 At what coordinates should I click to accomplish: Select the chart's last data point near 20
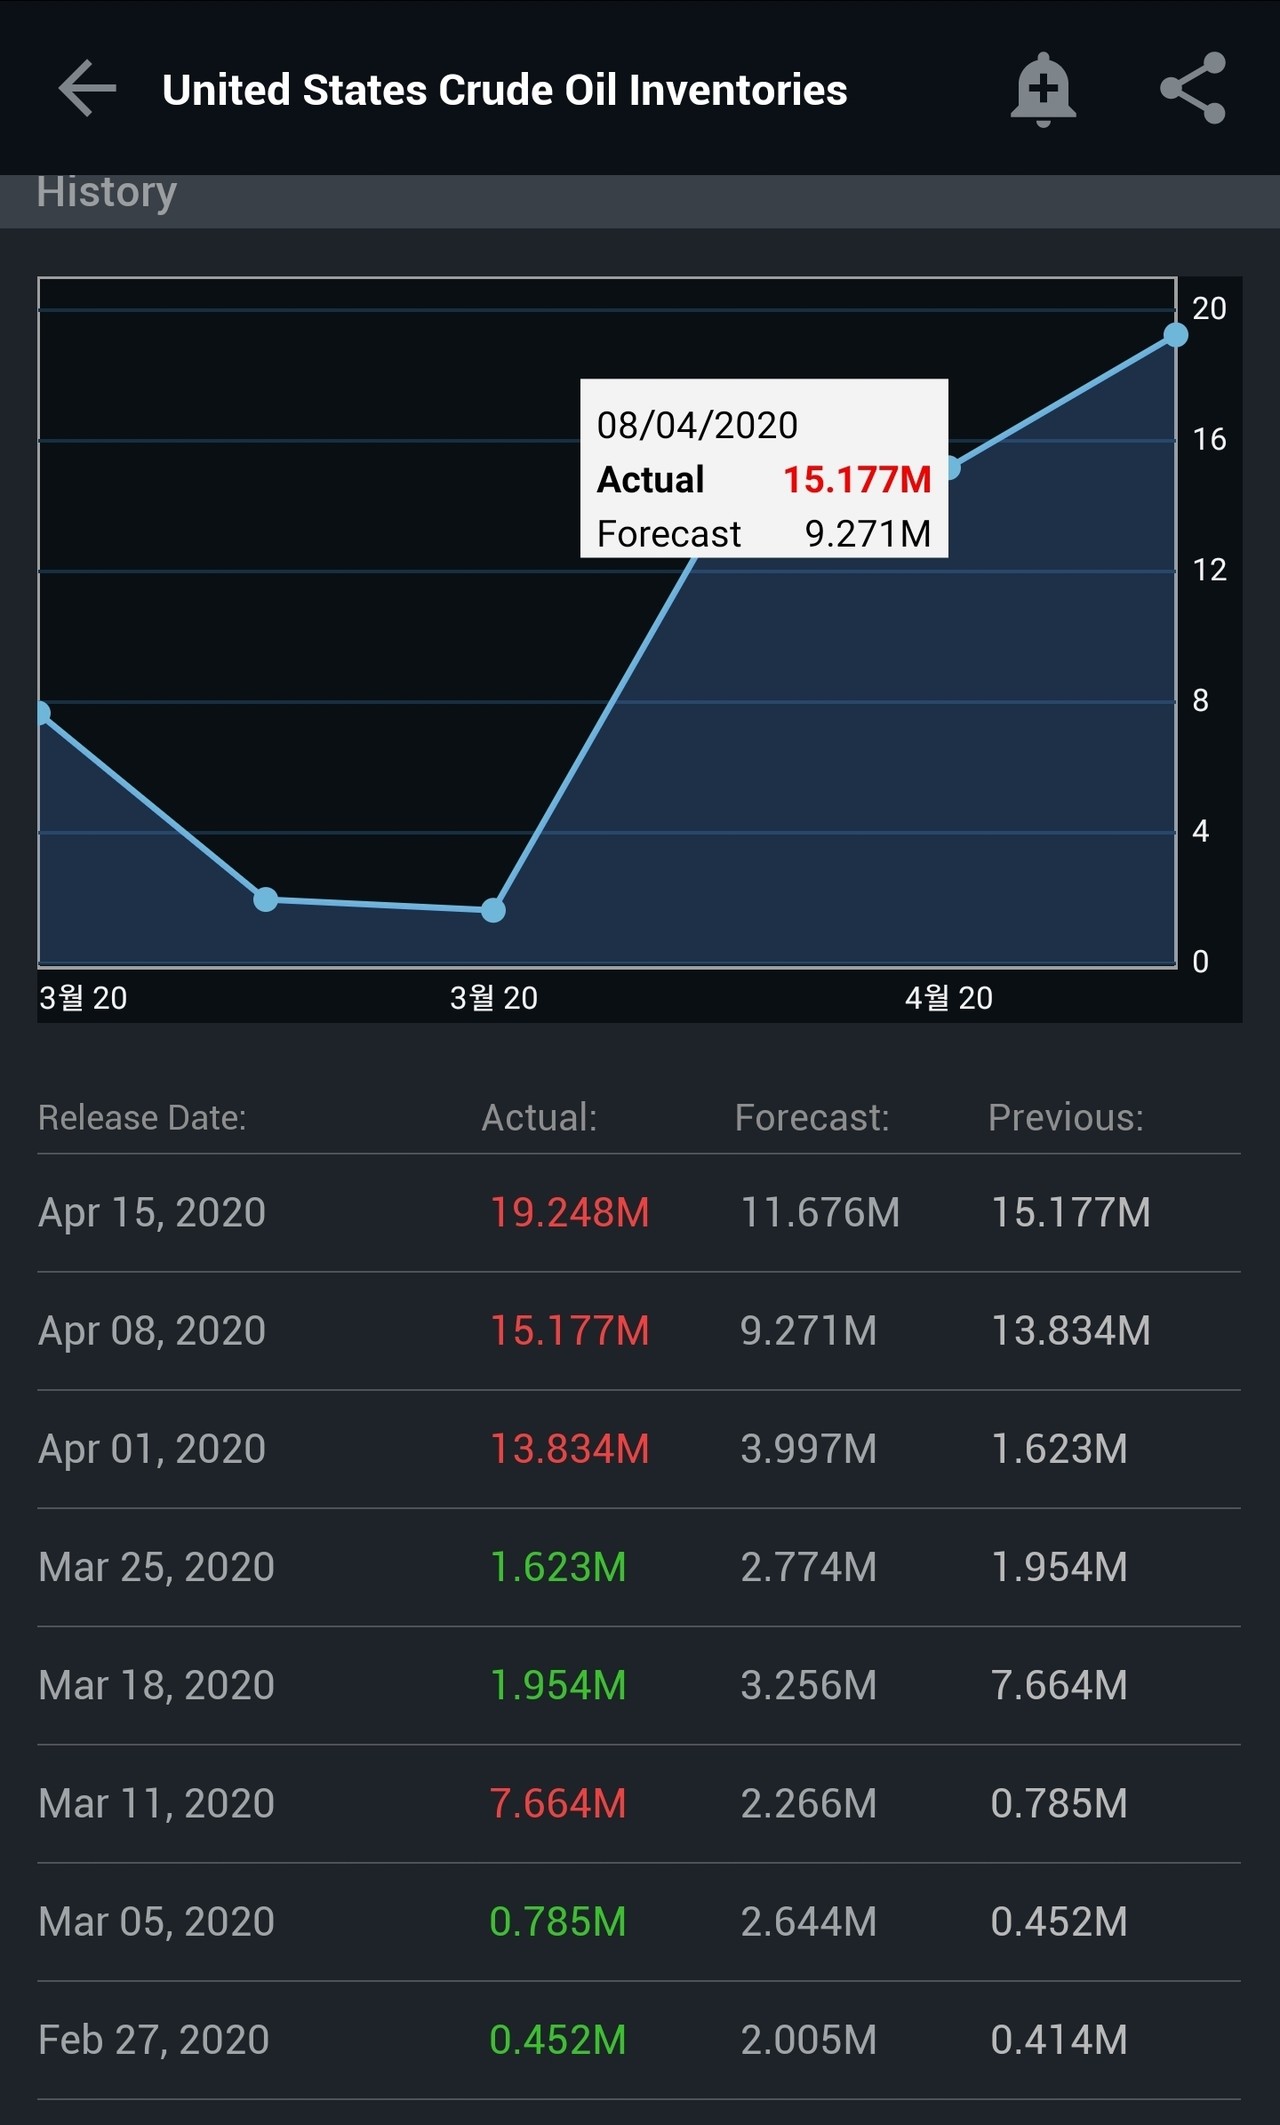(x=1175, y=335)
